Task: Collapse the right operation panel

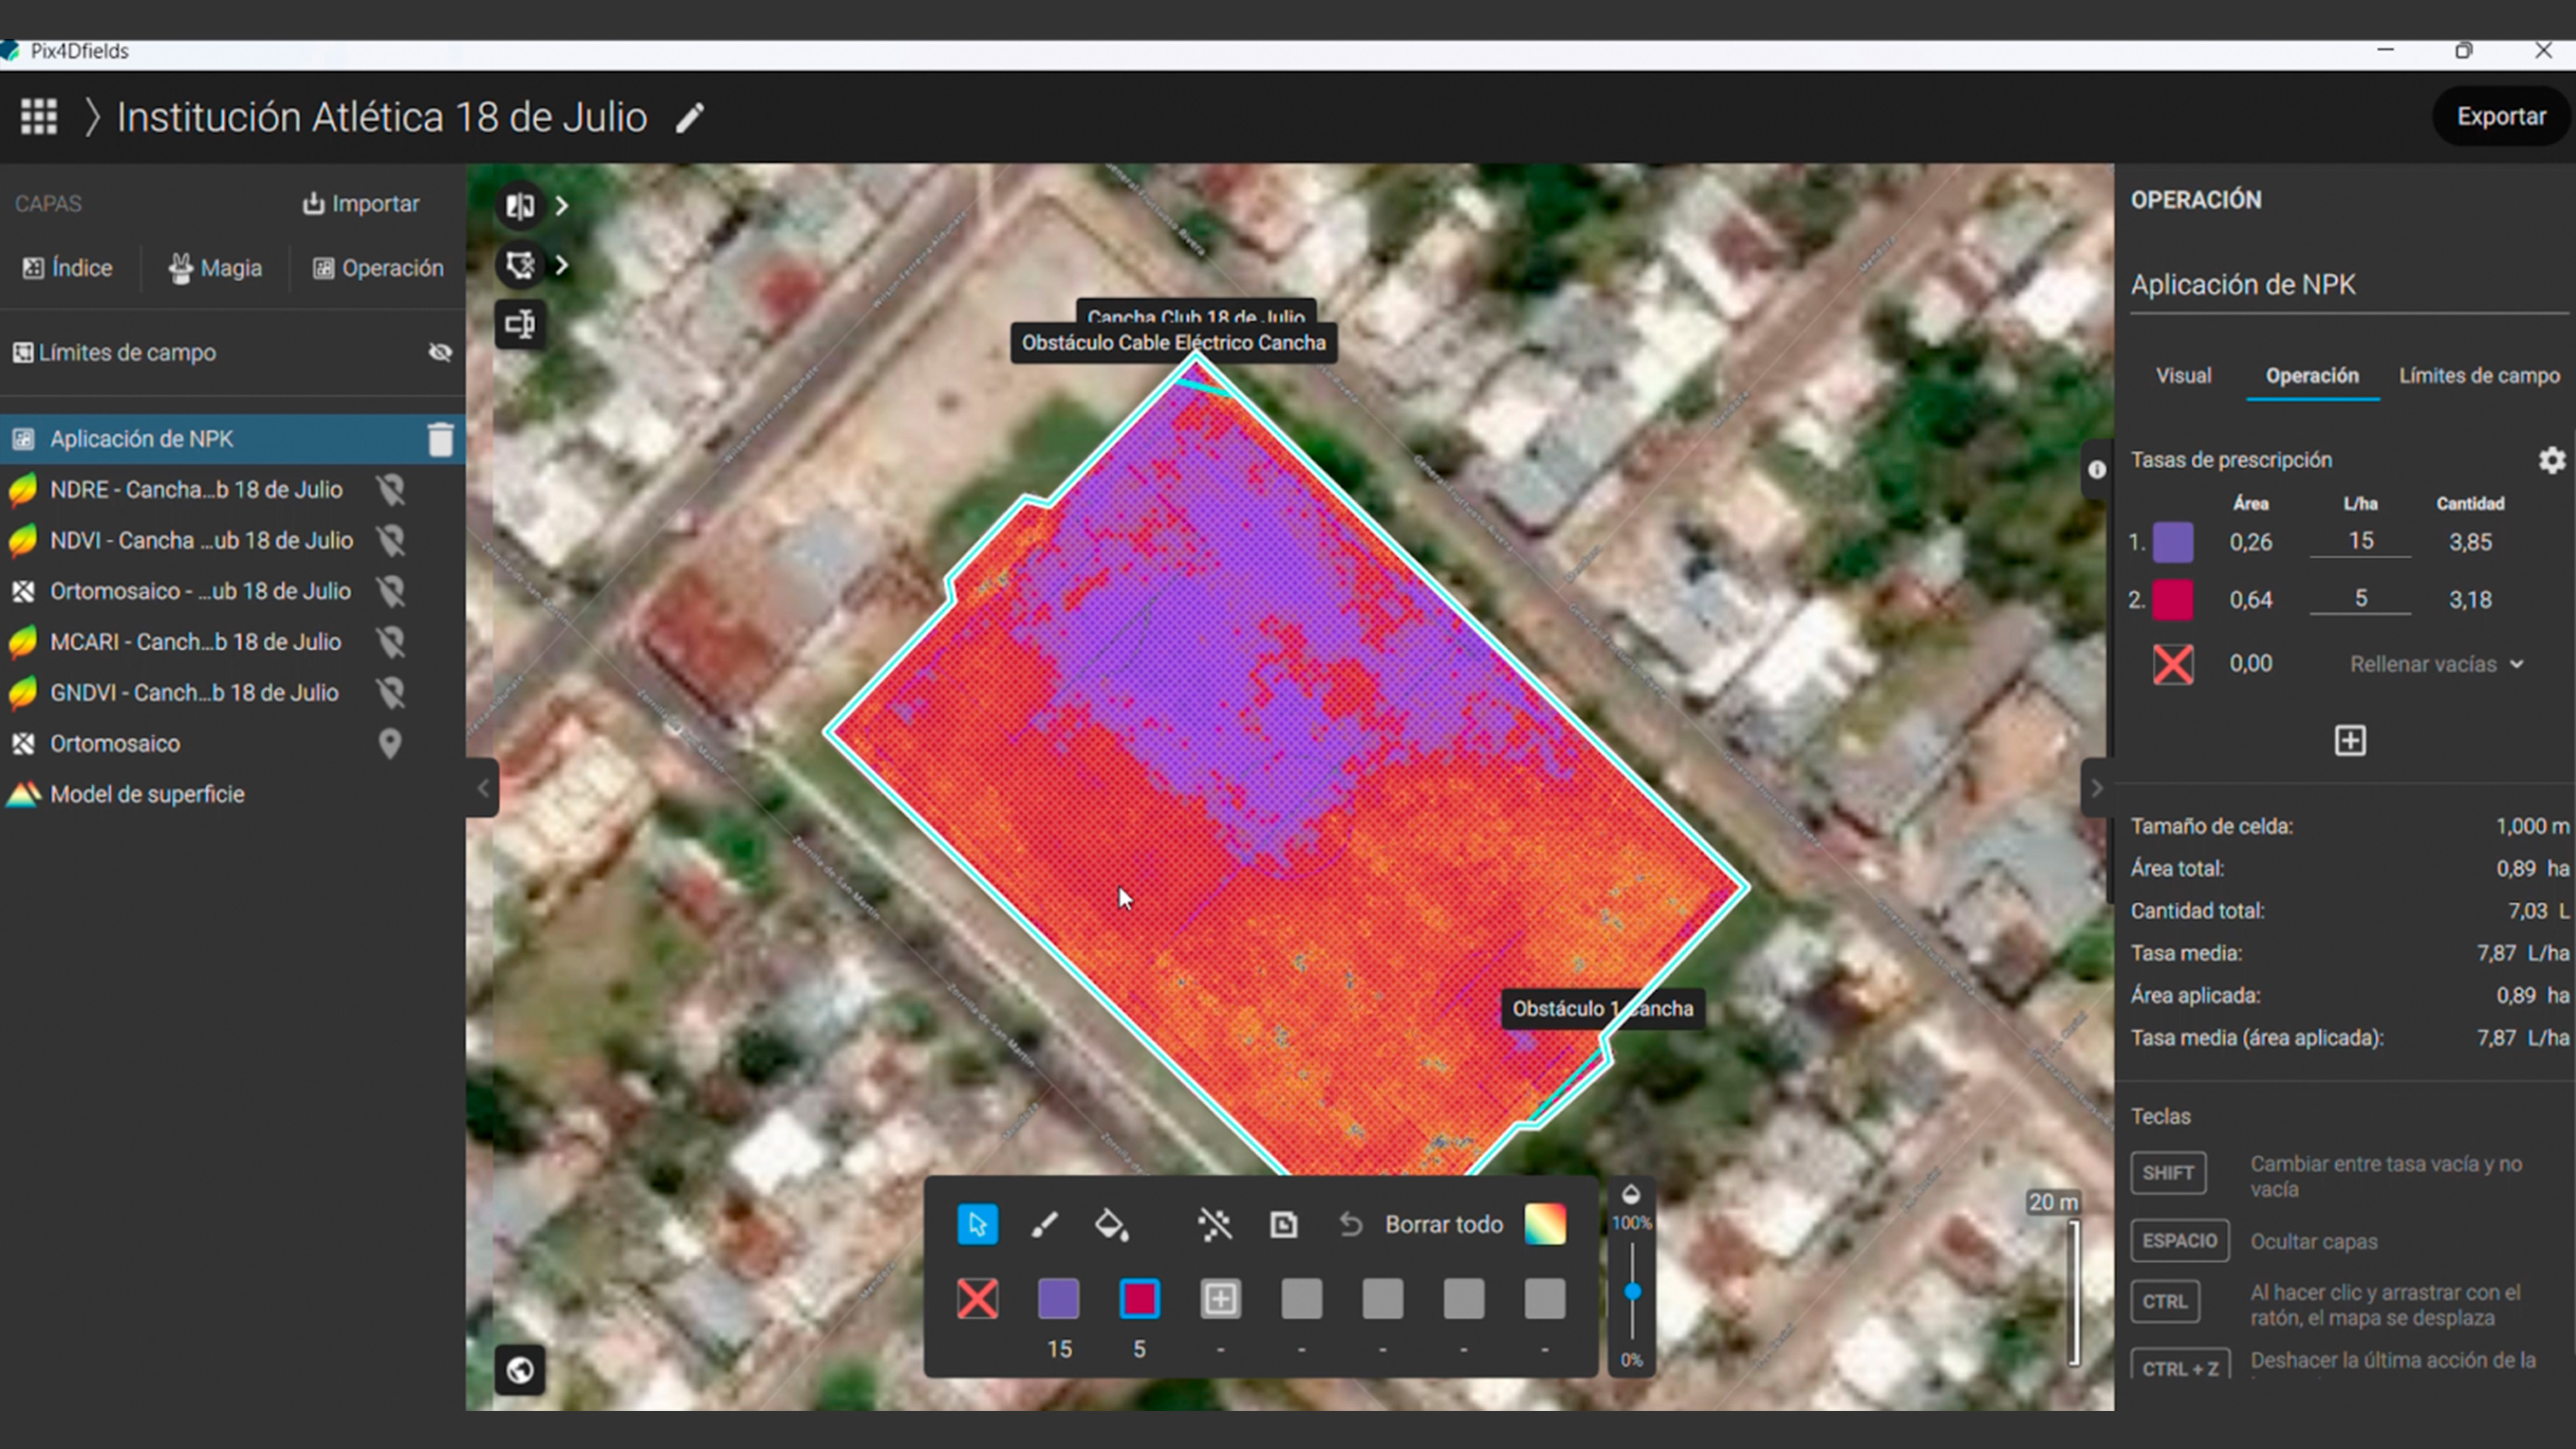Action: [x=2096, y=788]
